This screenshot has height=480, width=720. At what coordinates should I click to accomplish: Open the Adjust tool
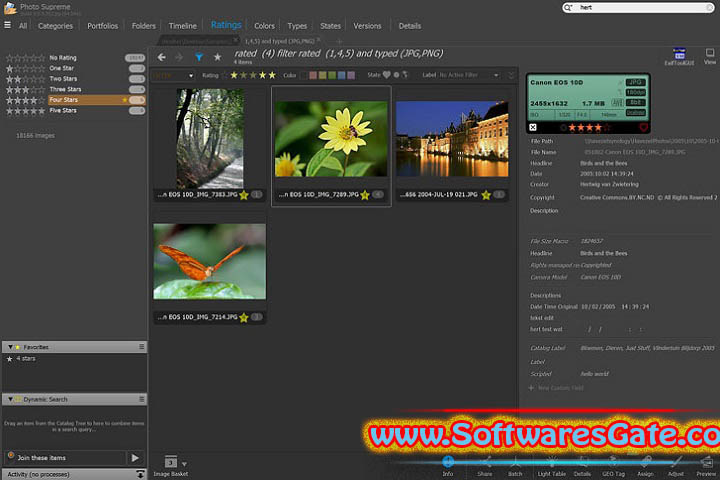point(675,466)
